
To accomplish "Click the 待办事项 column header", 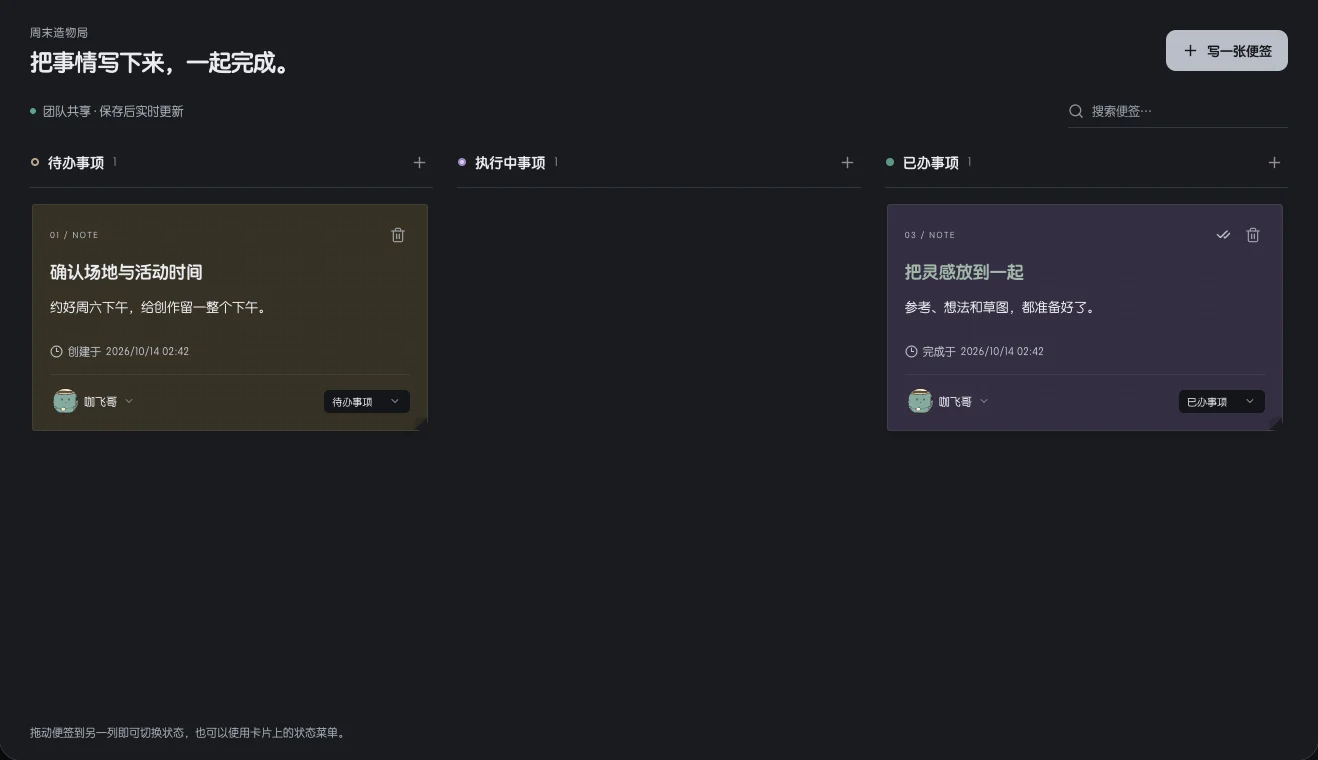I will (76, 162).
